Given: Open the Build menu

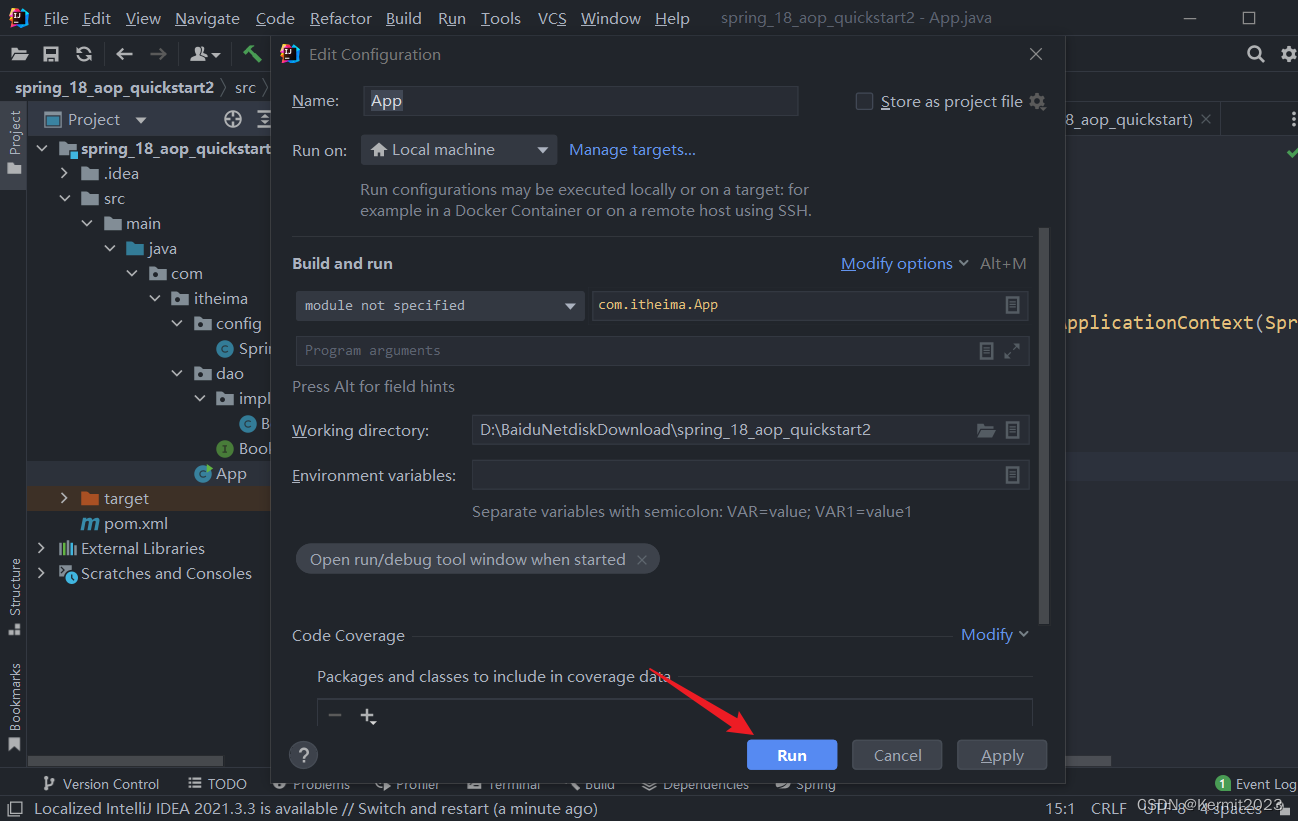Looking at the screenshot, I should tap(403, 18).
